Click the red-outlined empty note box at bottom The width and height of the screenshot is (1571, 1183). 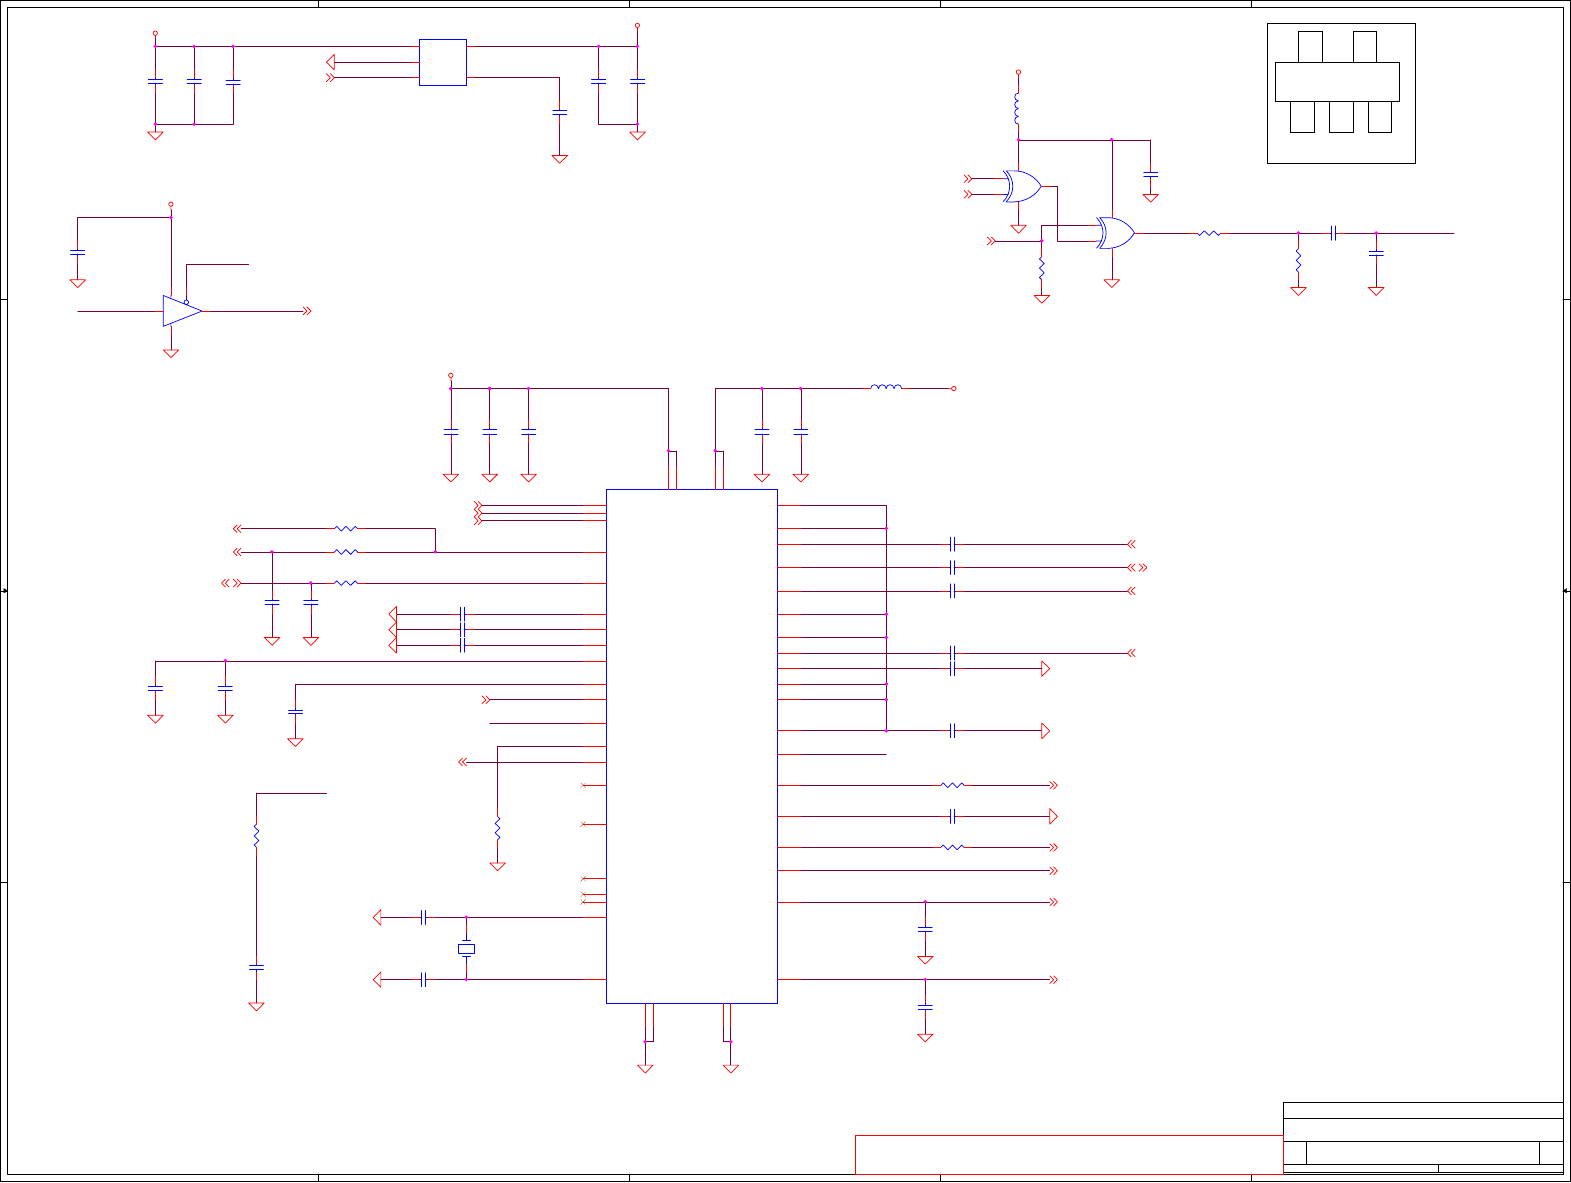[x=1069, y=1154]
